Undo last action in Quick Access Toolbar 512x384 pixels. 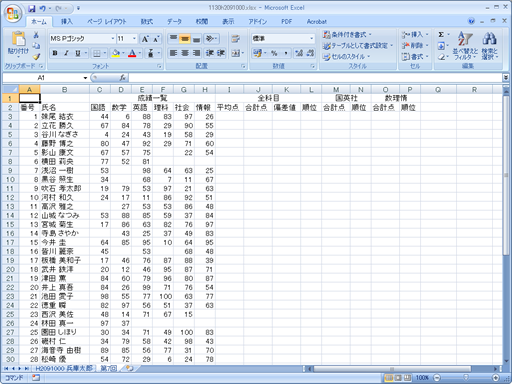tap(42, 8)
